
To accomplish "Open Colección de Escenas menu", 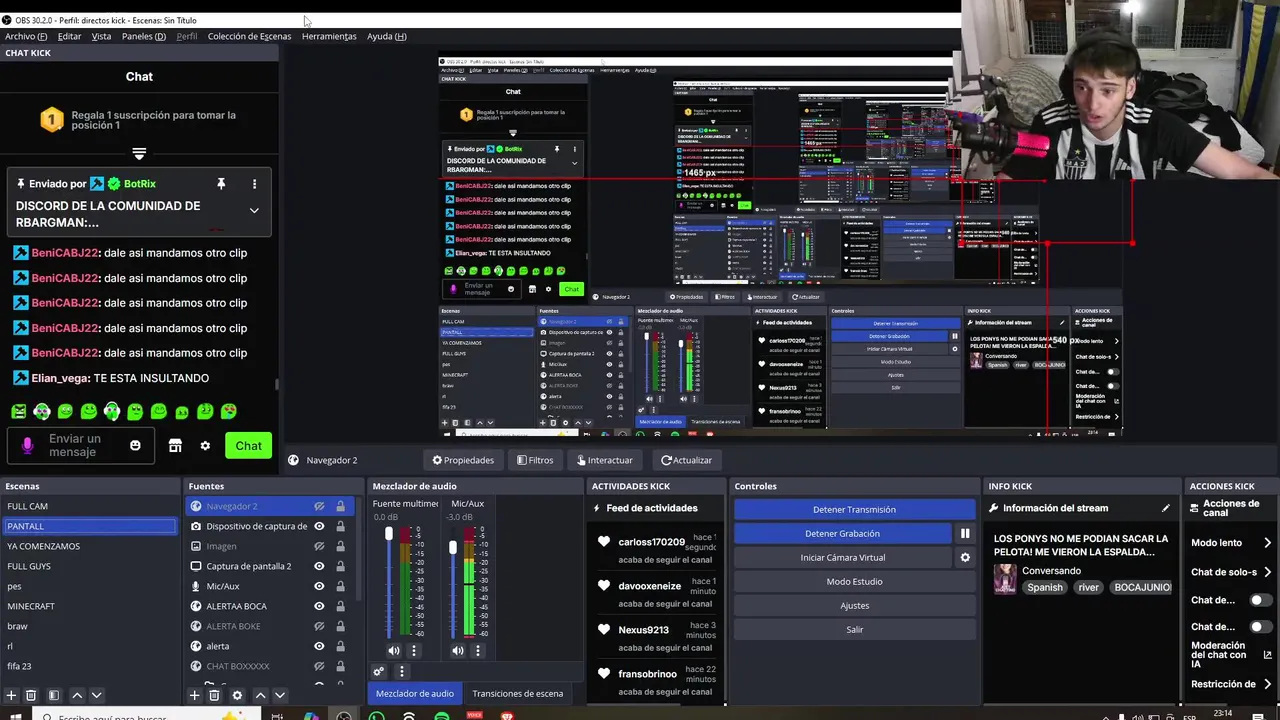I will click(249, 36).
